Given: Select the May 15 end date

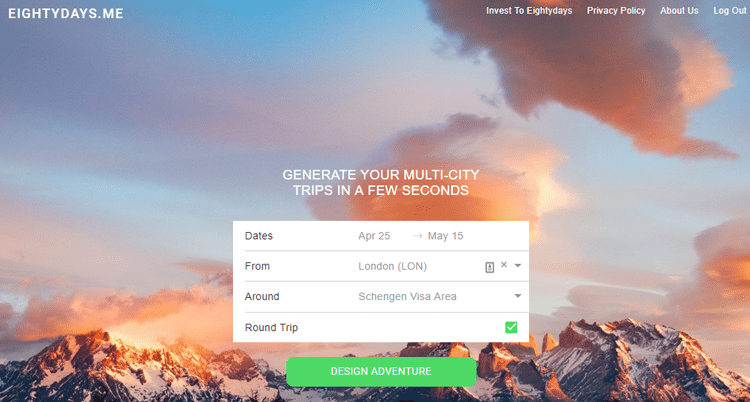Looking at the screenshot, I should click(445, 236).
